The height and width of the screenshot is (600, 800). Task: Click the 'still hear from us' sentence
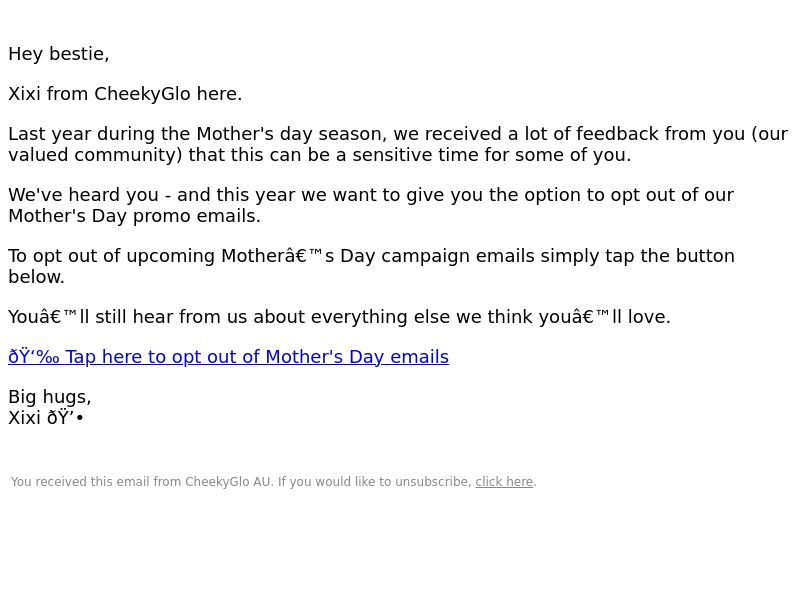[171, 316]
